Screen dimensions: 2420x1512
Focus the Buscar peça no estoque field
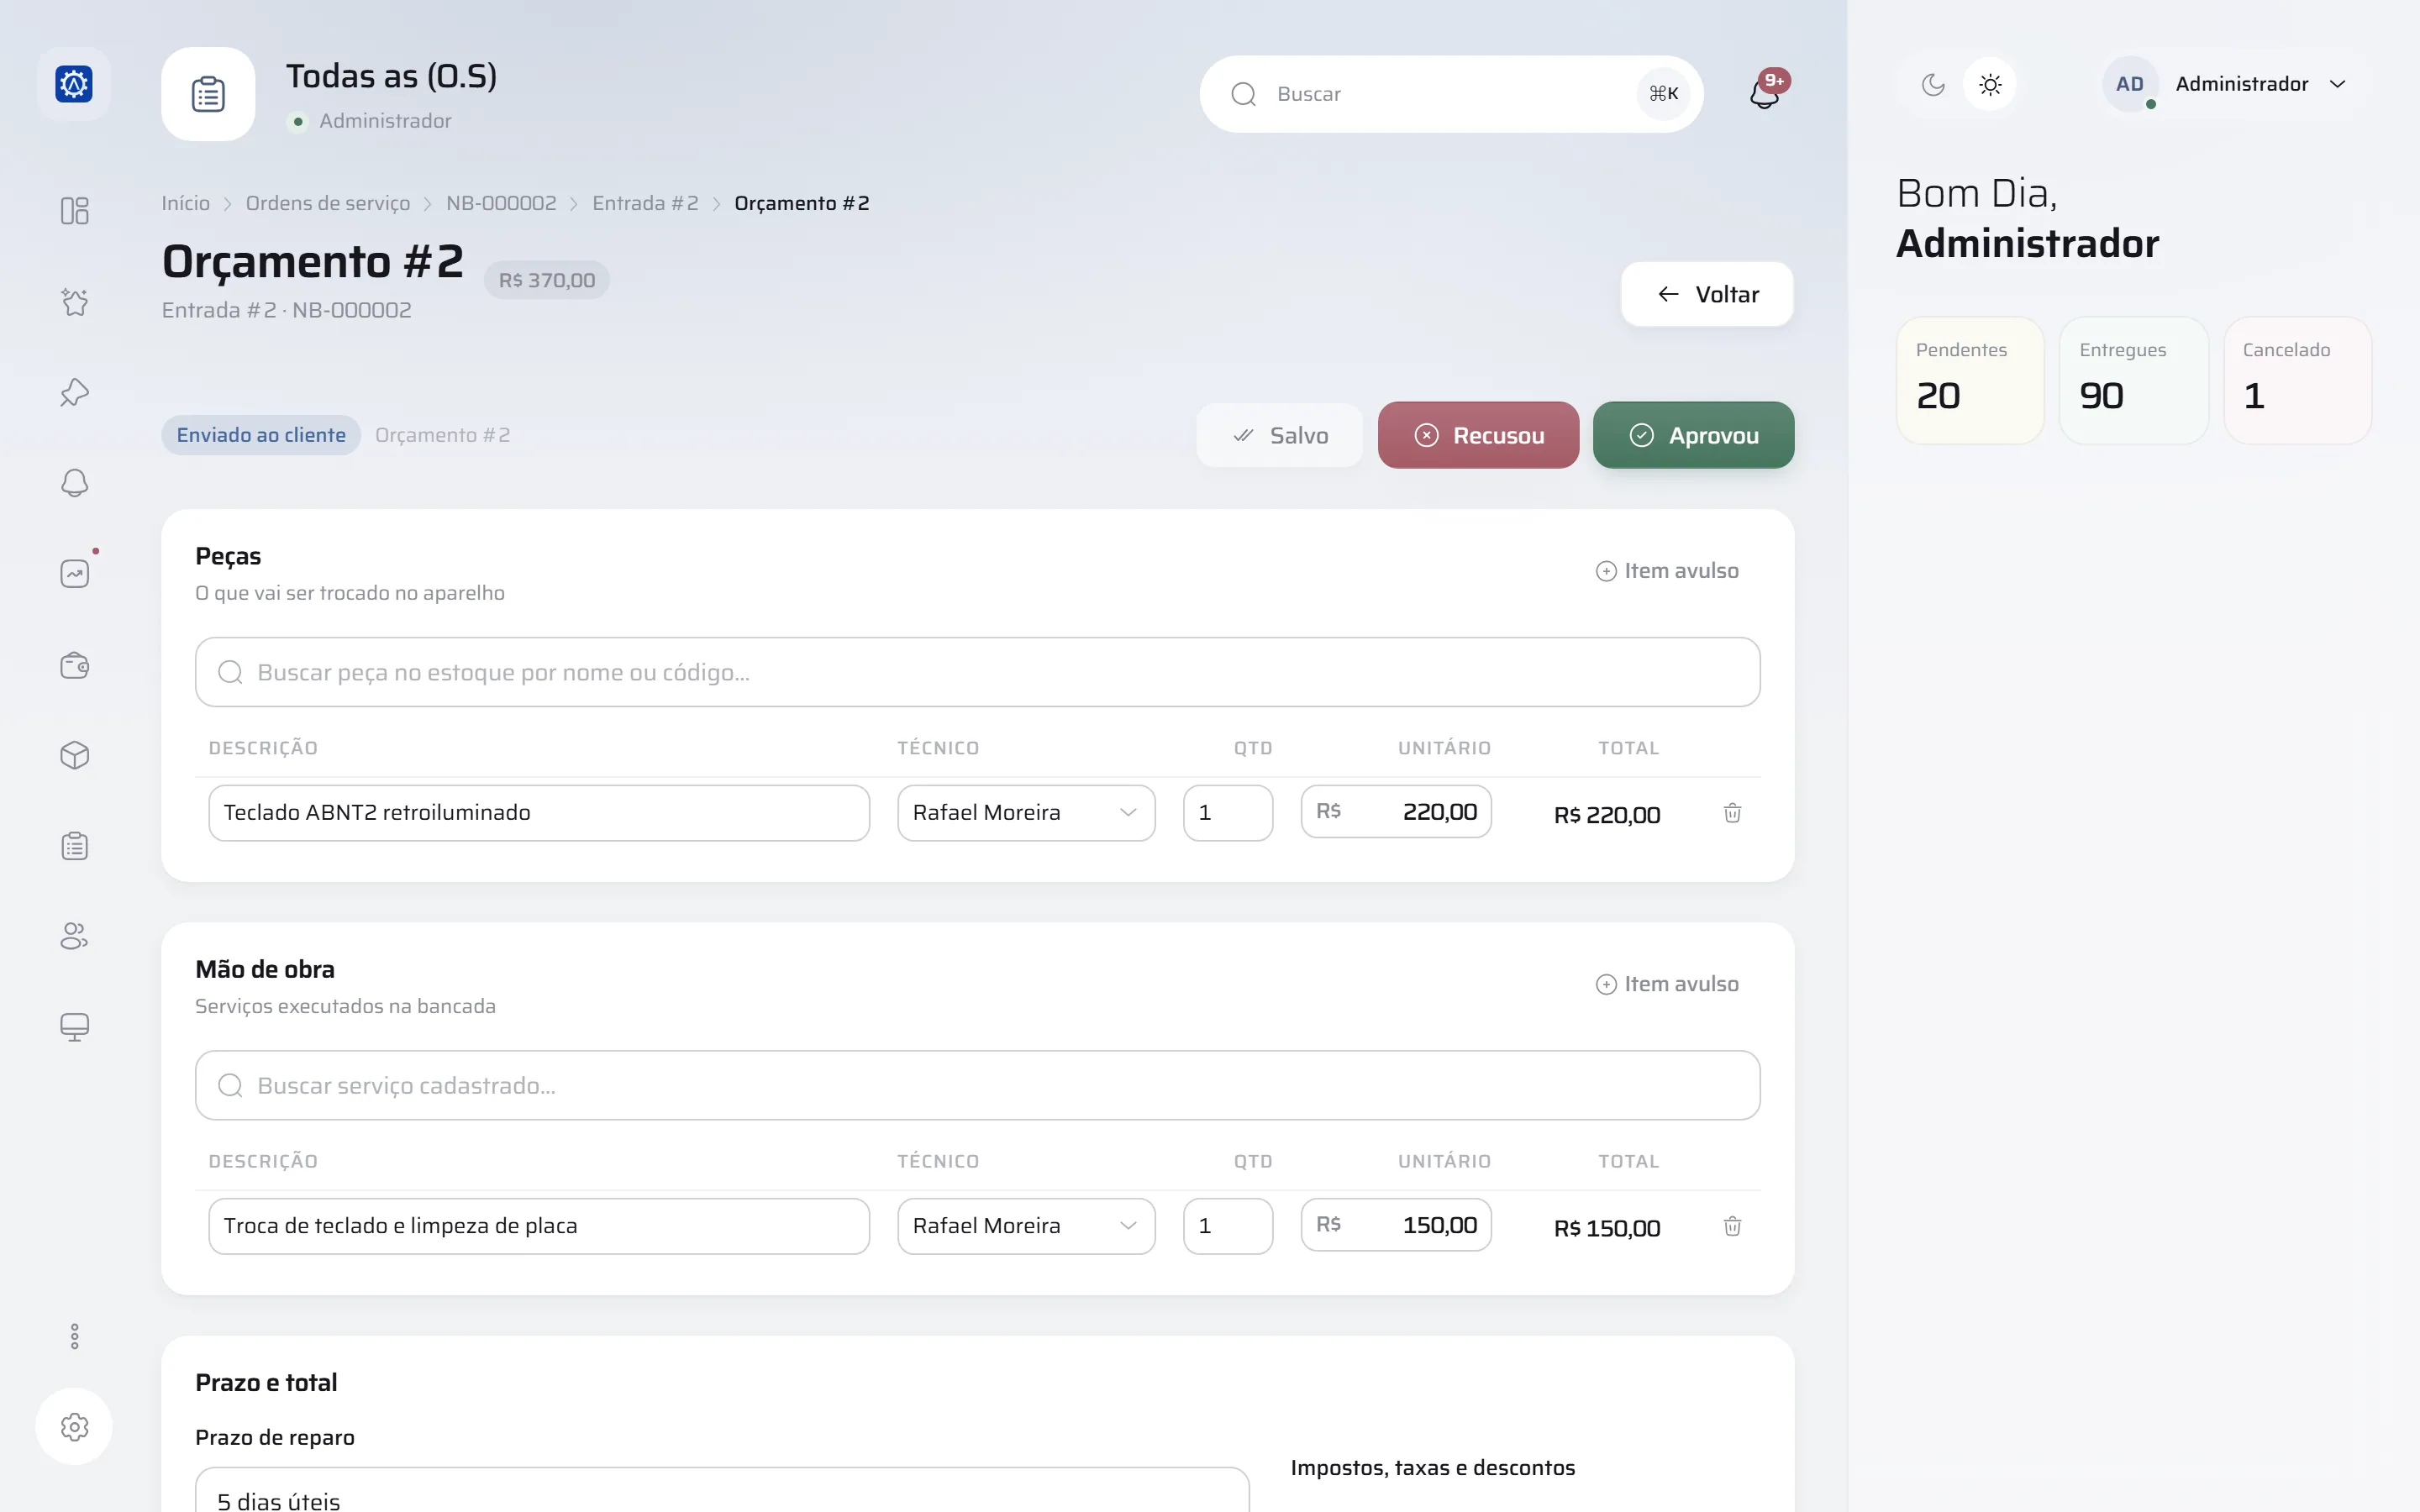pyautogui.click(x=977, y=672)
